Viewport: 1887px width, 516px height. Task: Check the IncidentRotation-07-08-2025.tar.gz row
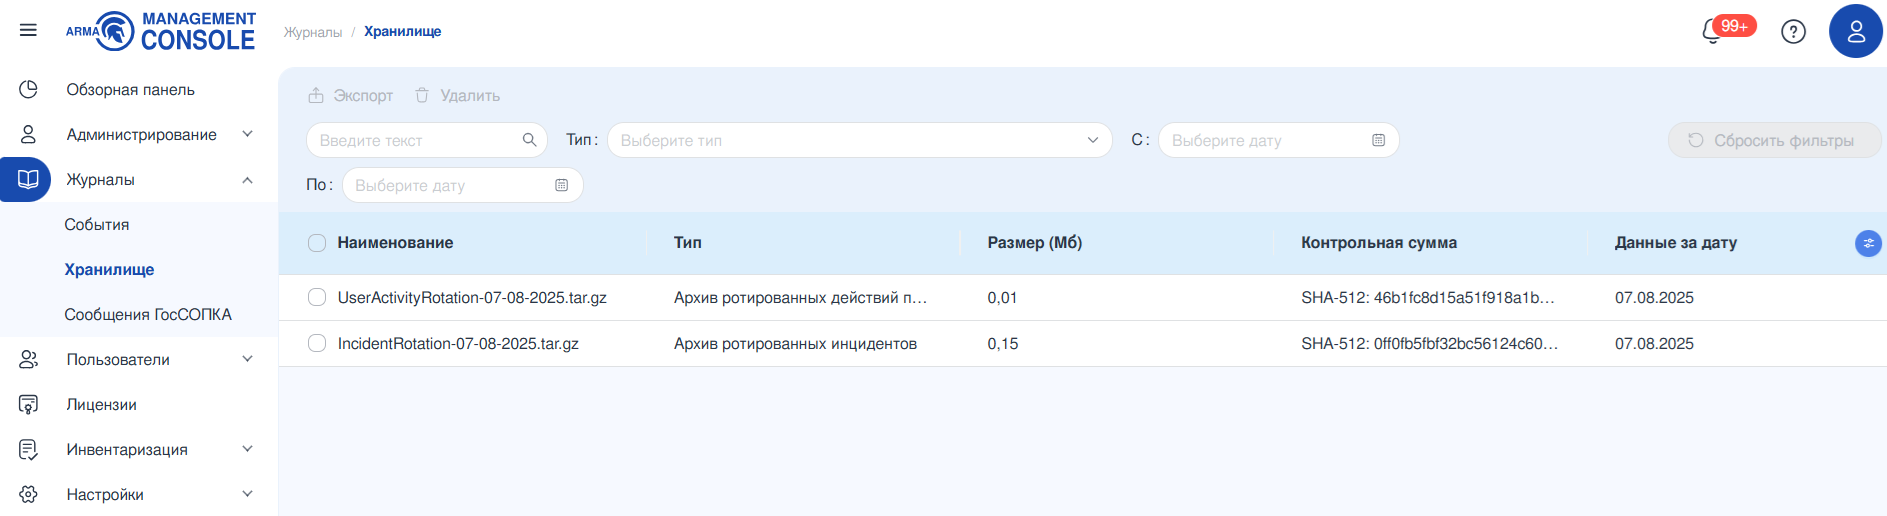(317, 343)
